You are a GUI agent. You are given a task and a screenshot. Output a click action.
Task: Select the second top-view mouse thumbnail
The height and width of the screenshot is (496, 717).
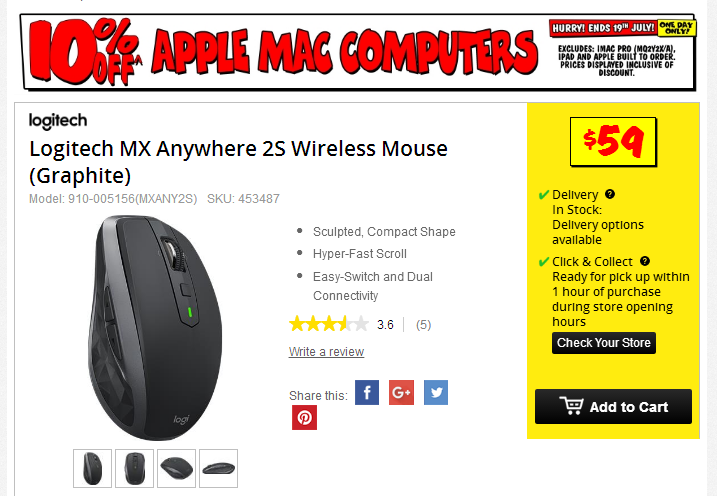[x=134, y=468]
